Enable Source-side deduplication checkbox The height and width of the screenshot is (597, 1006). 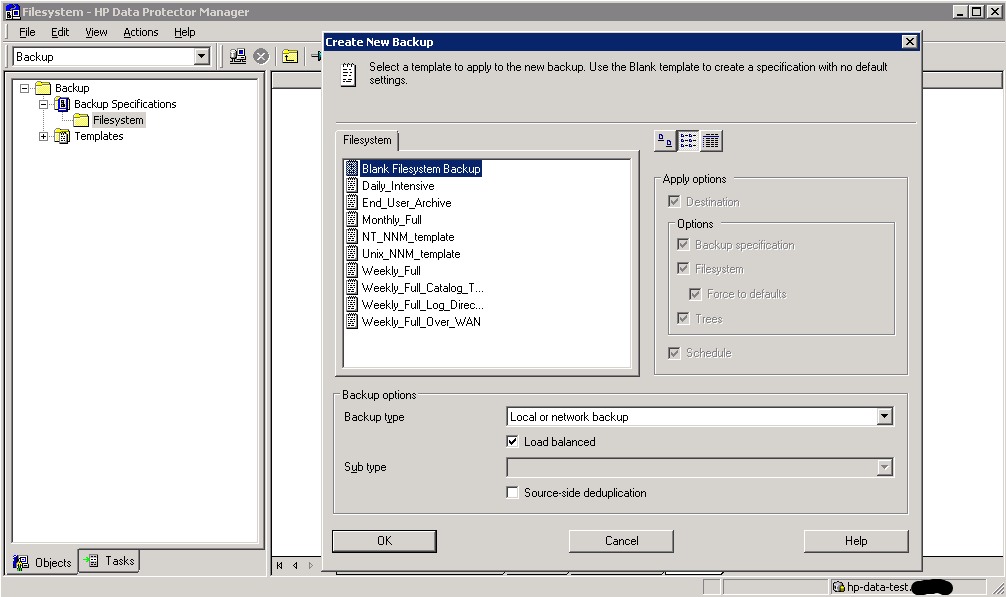pos(512,492)
